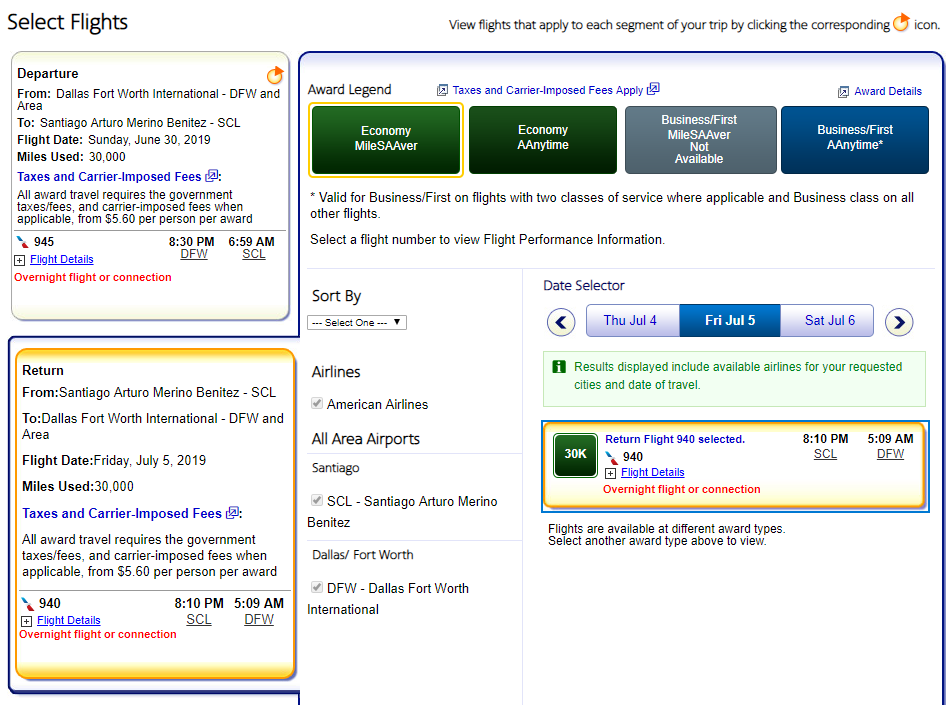The height and width of the screenshot is (705, 946).
Task: Click popup icon beside Award Details
Action: 844,91
